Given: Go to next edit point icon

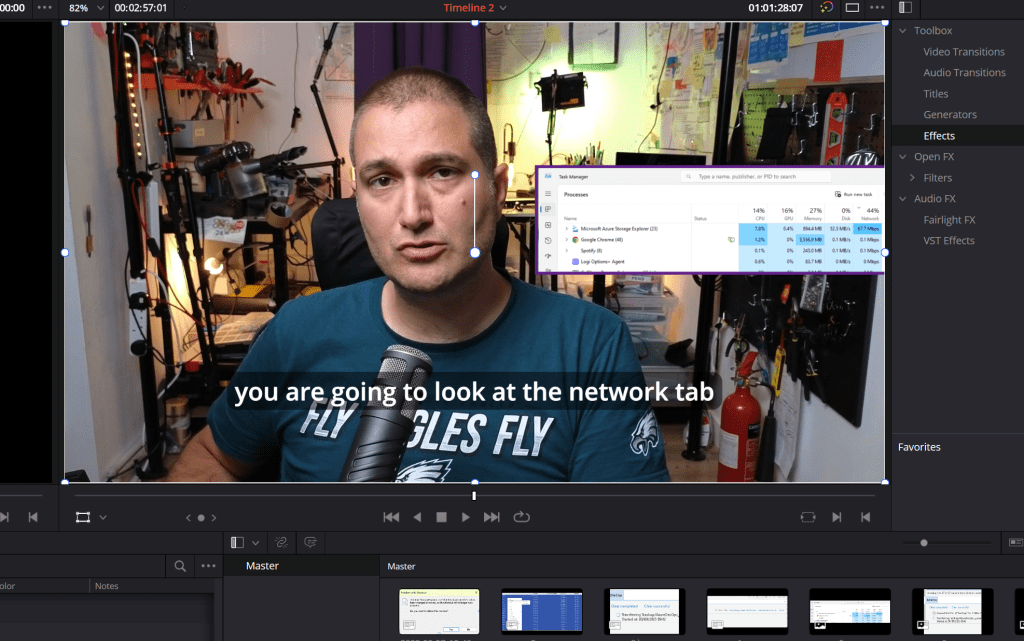Looking at the screenshot, I should [837, 517].
